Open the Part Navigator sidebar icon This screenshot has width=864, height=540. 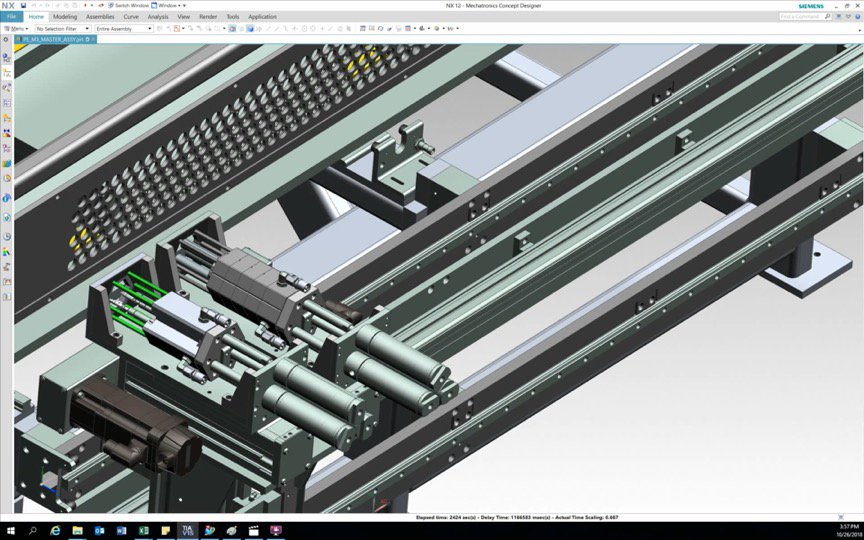click(7, 103)
